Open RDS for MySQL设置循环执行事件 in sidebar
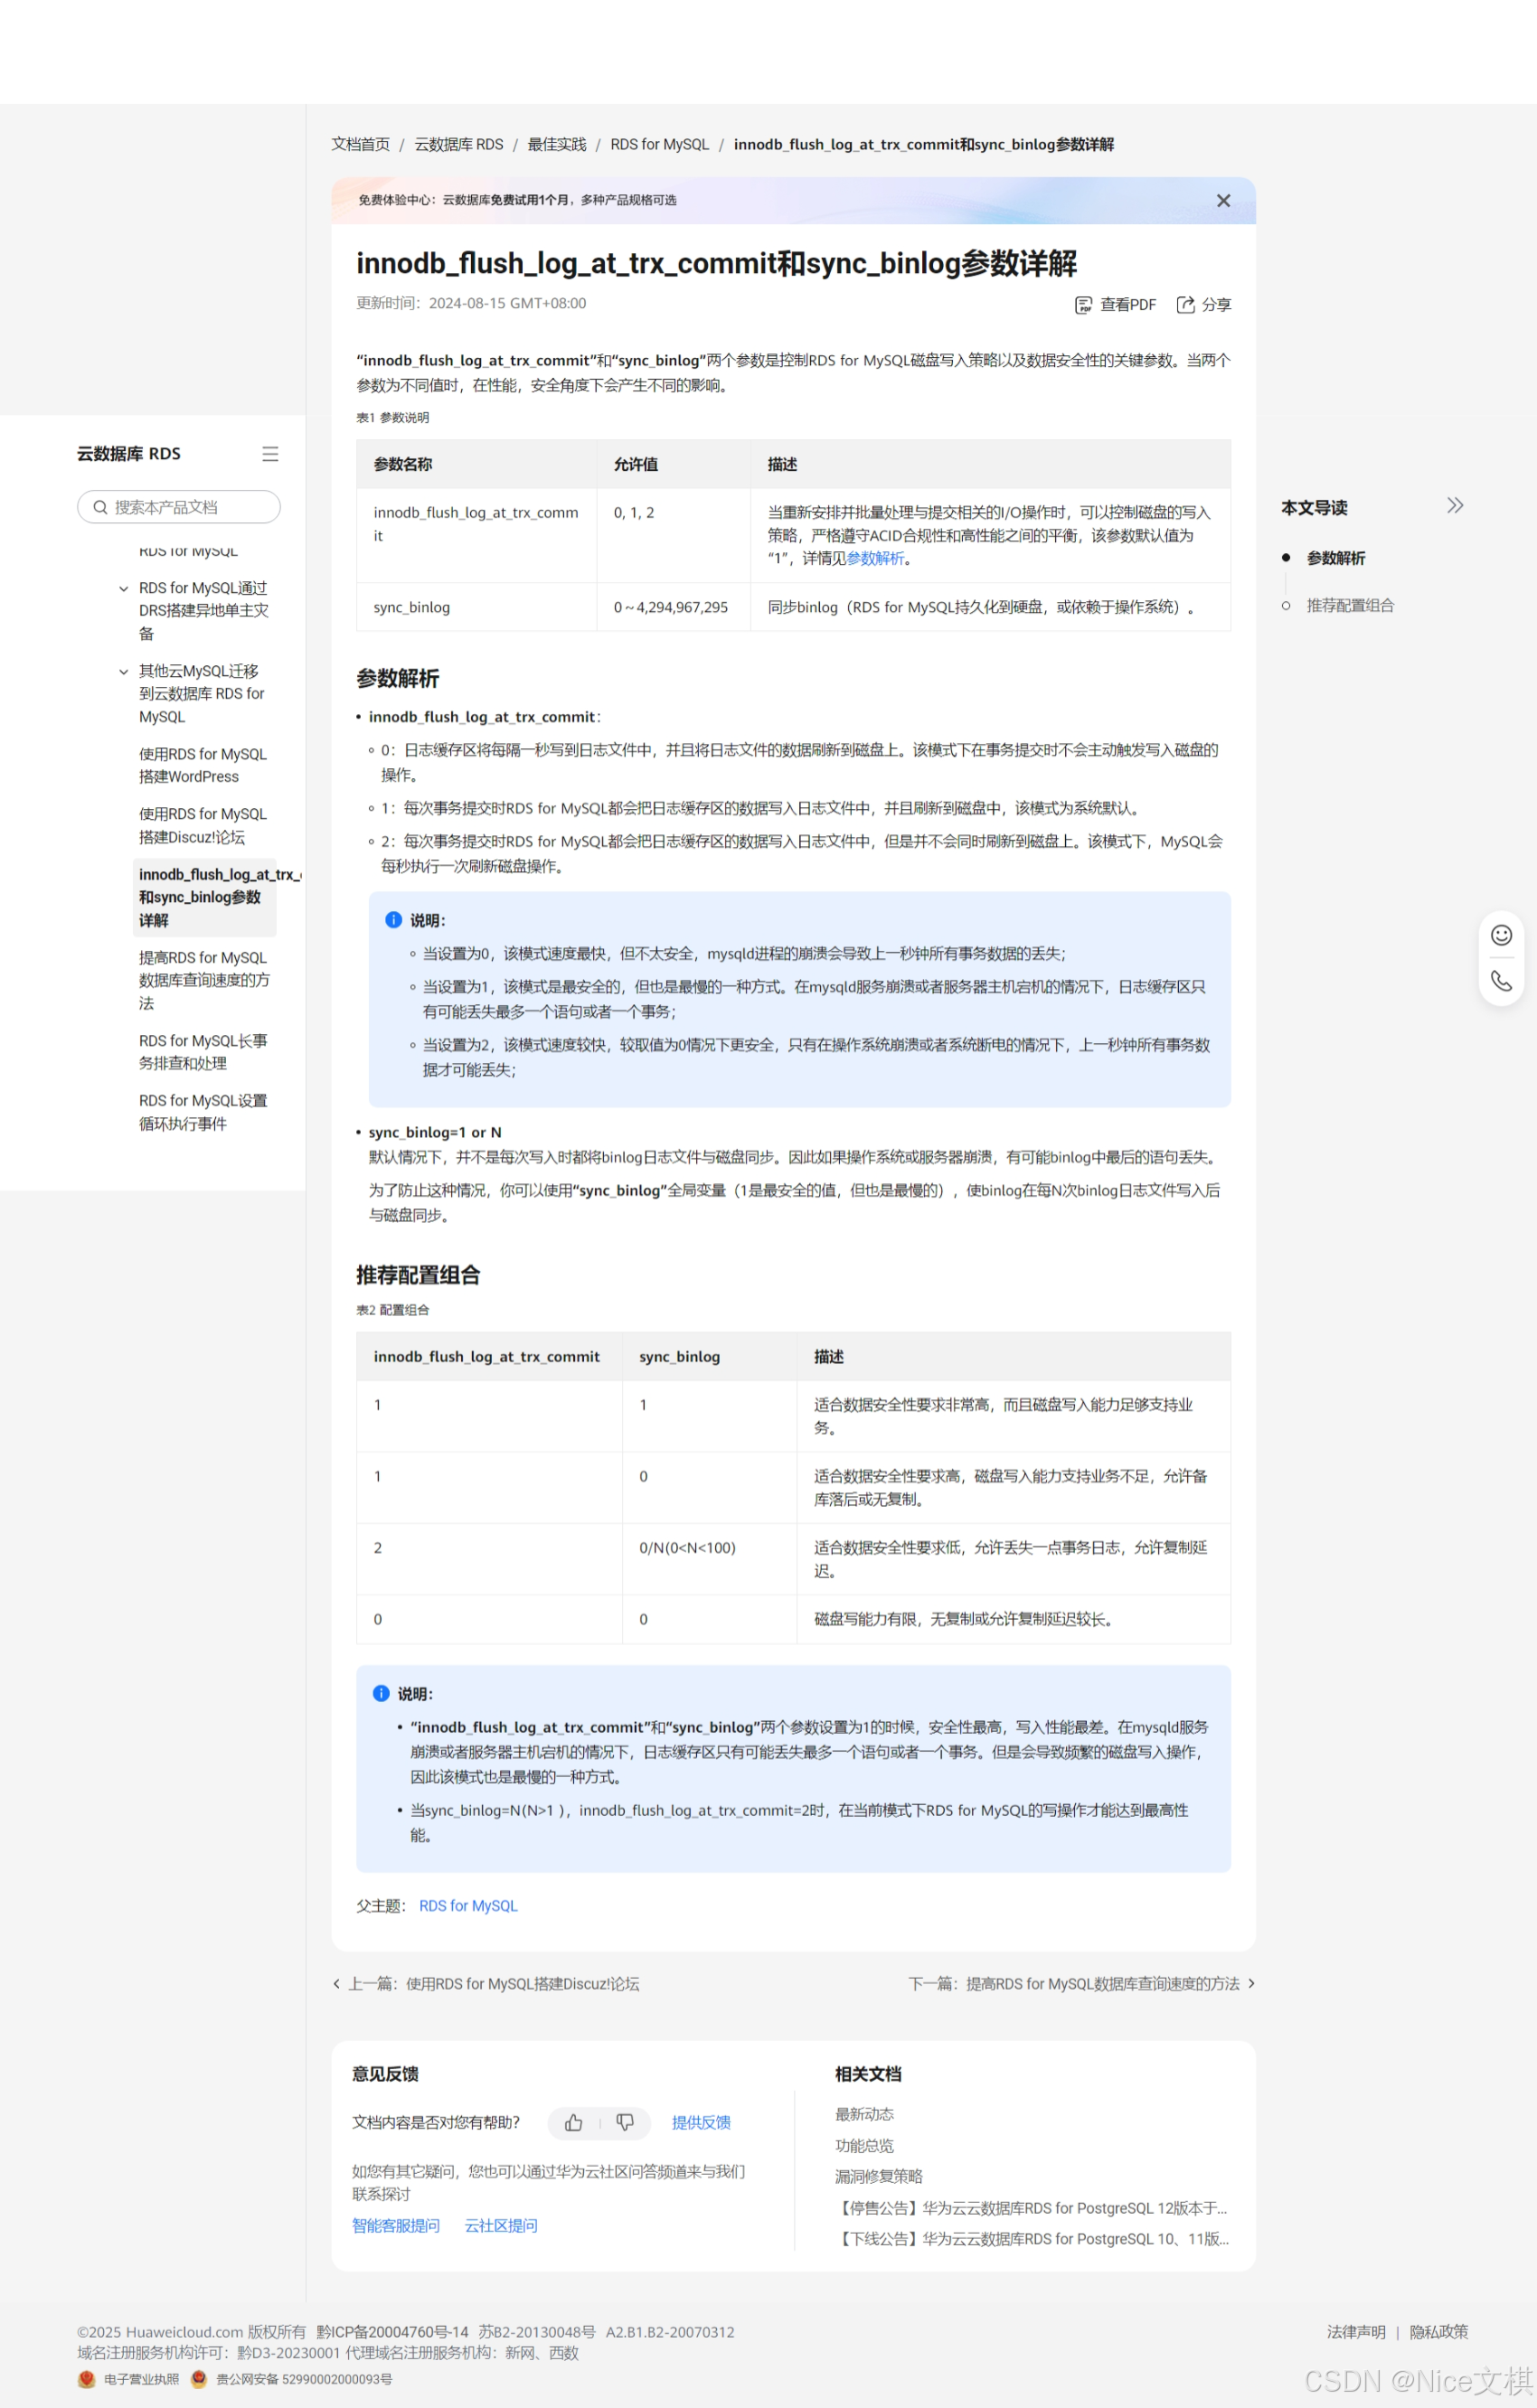This screenshot has width=1537, height=2408. point(204,1113)
